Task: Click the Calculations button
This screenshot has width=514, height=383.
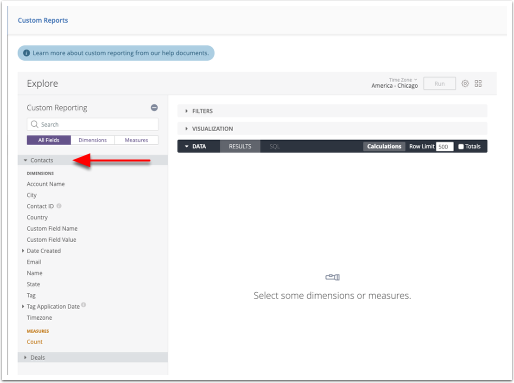Action: pos(384,146)
